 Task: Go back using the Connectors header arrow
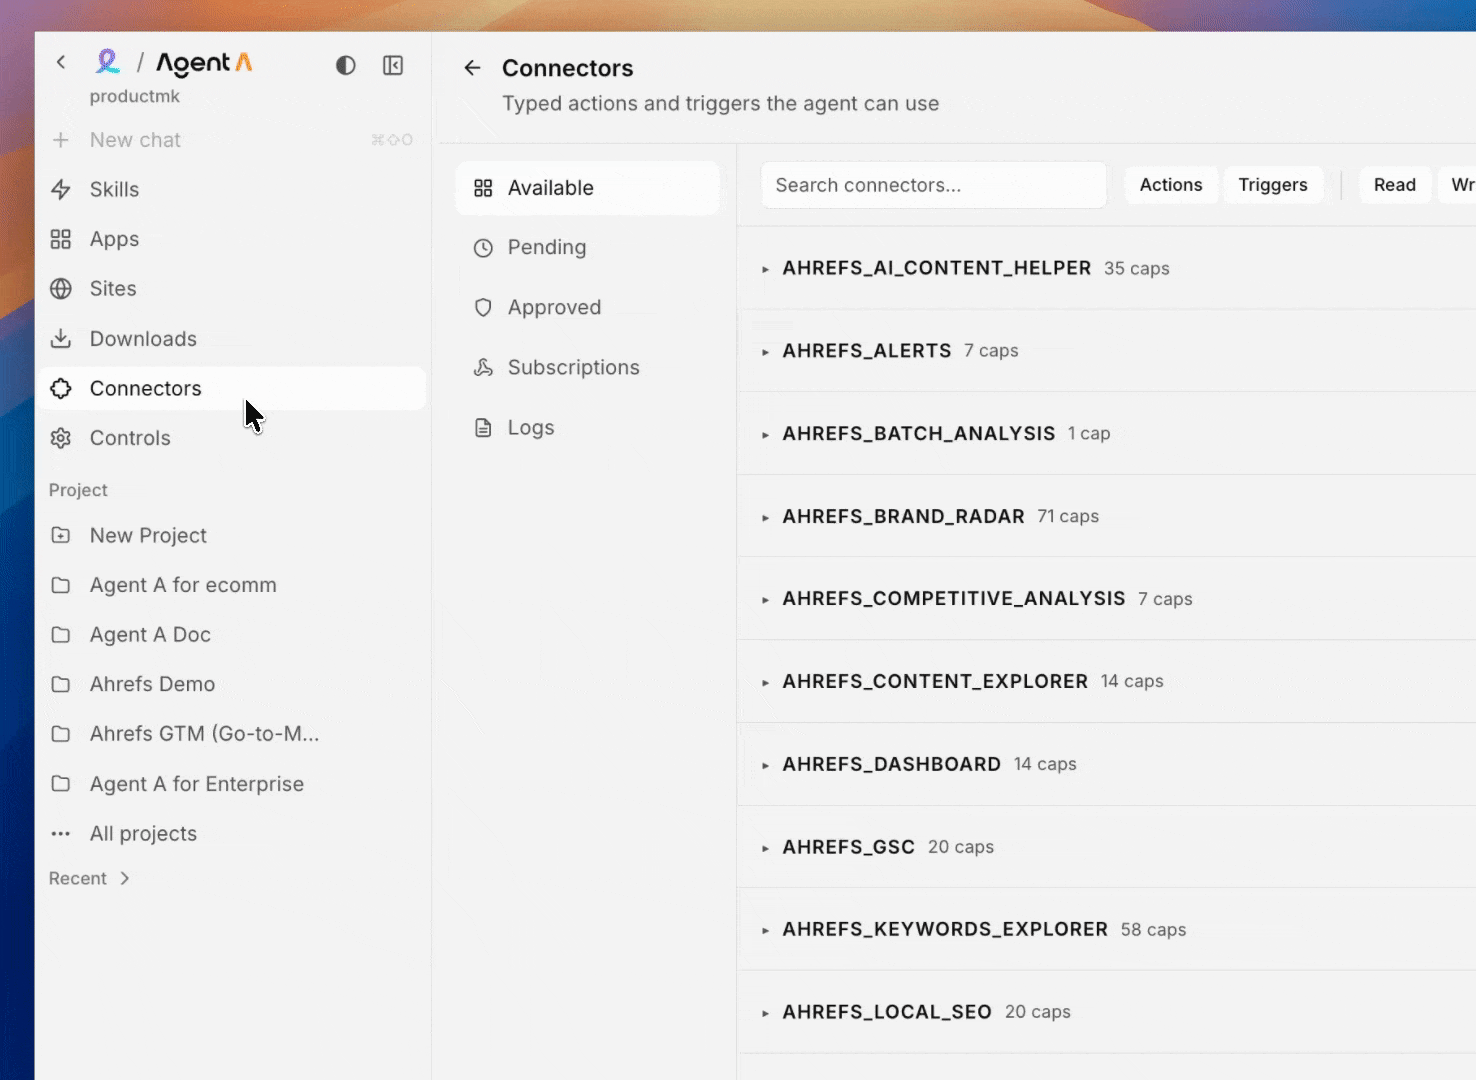(x=473, y=68)
